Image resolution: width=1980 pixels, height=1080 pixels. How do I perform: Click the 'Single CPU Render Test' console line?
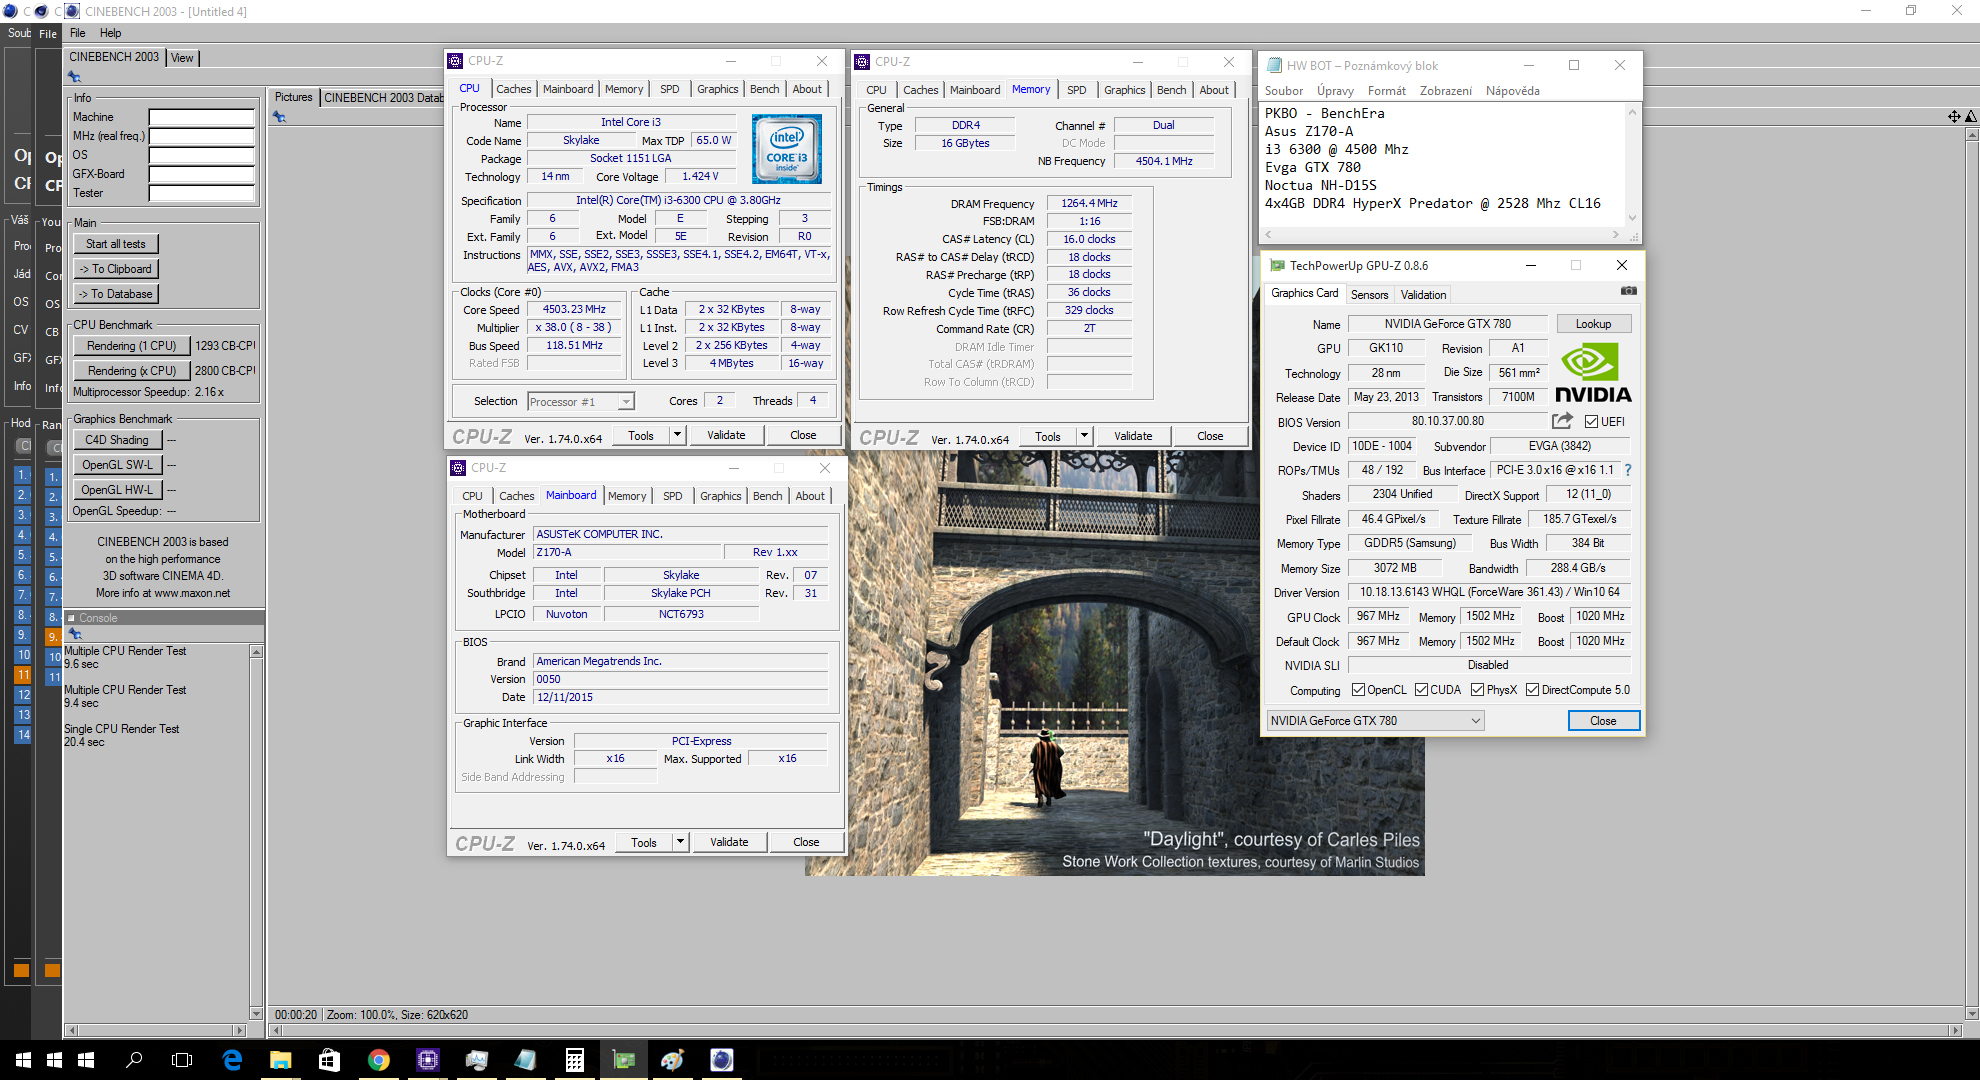click(x=122, y=729)
